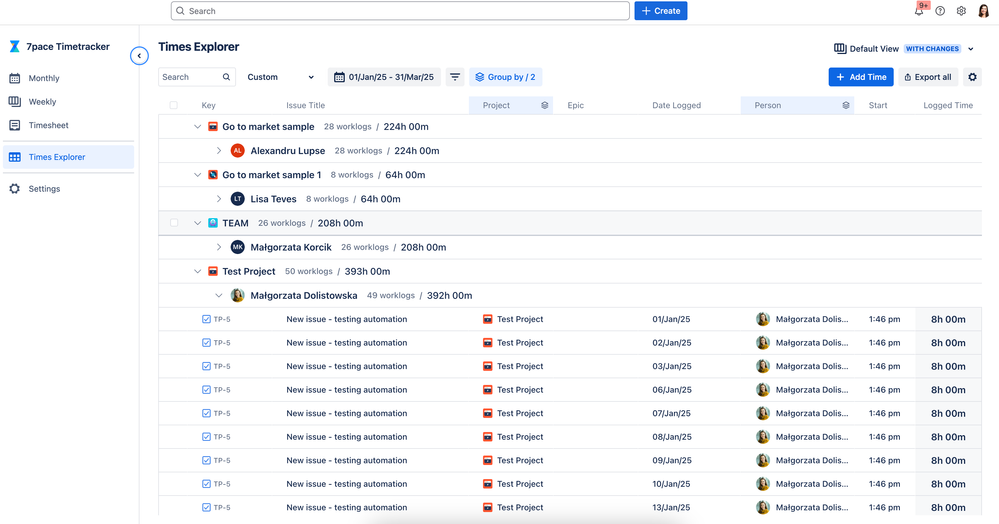This screenshot has width=999, height=524.
Task: Toggle TP-5 task checkbox on 08/Jan/25 row
Action: point(206,437)
